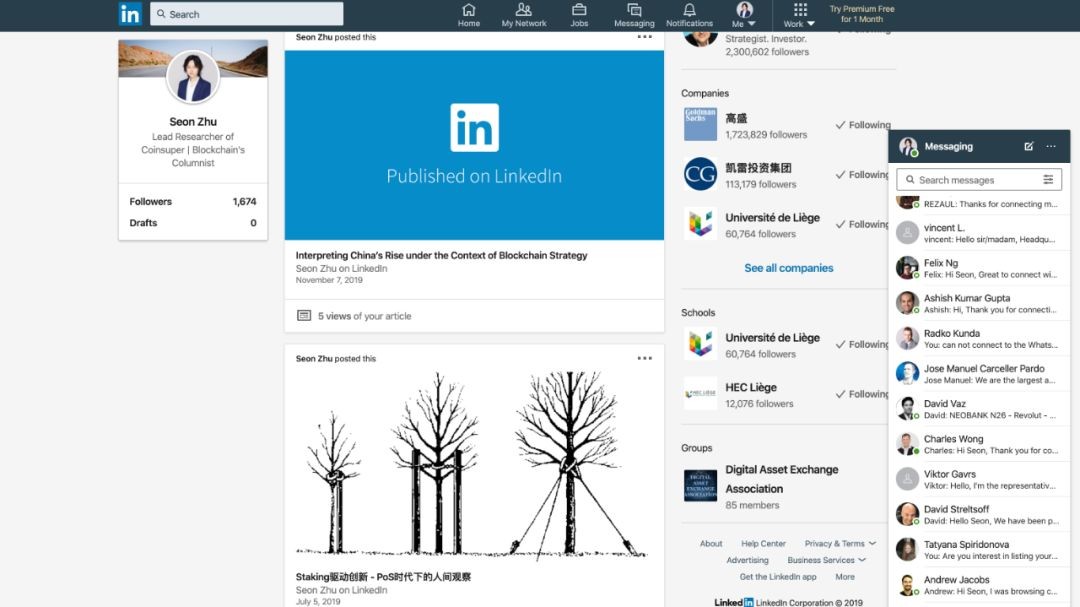Image resolution: width=1080 pixels, height=607 pixels.
Task: Toggle Following for Université de Liège under Schools
Action: (x=862, y=344)
